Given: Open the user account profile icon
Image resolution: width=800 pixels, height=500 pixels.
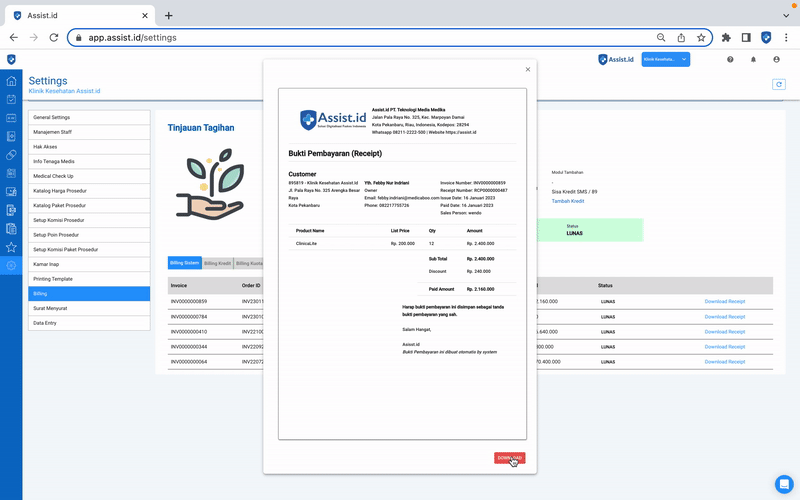Looking at the screenshot, I should click(x=776, y=60).
